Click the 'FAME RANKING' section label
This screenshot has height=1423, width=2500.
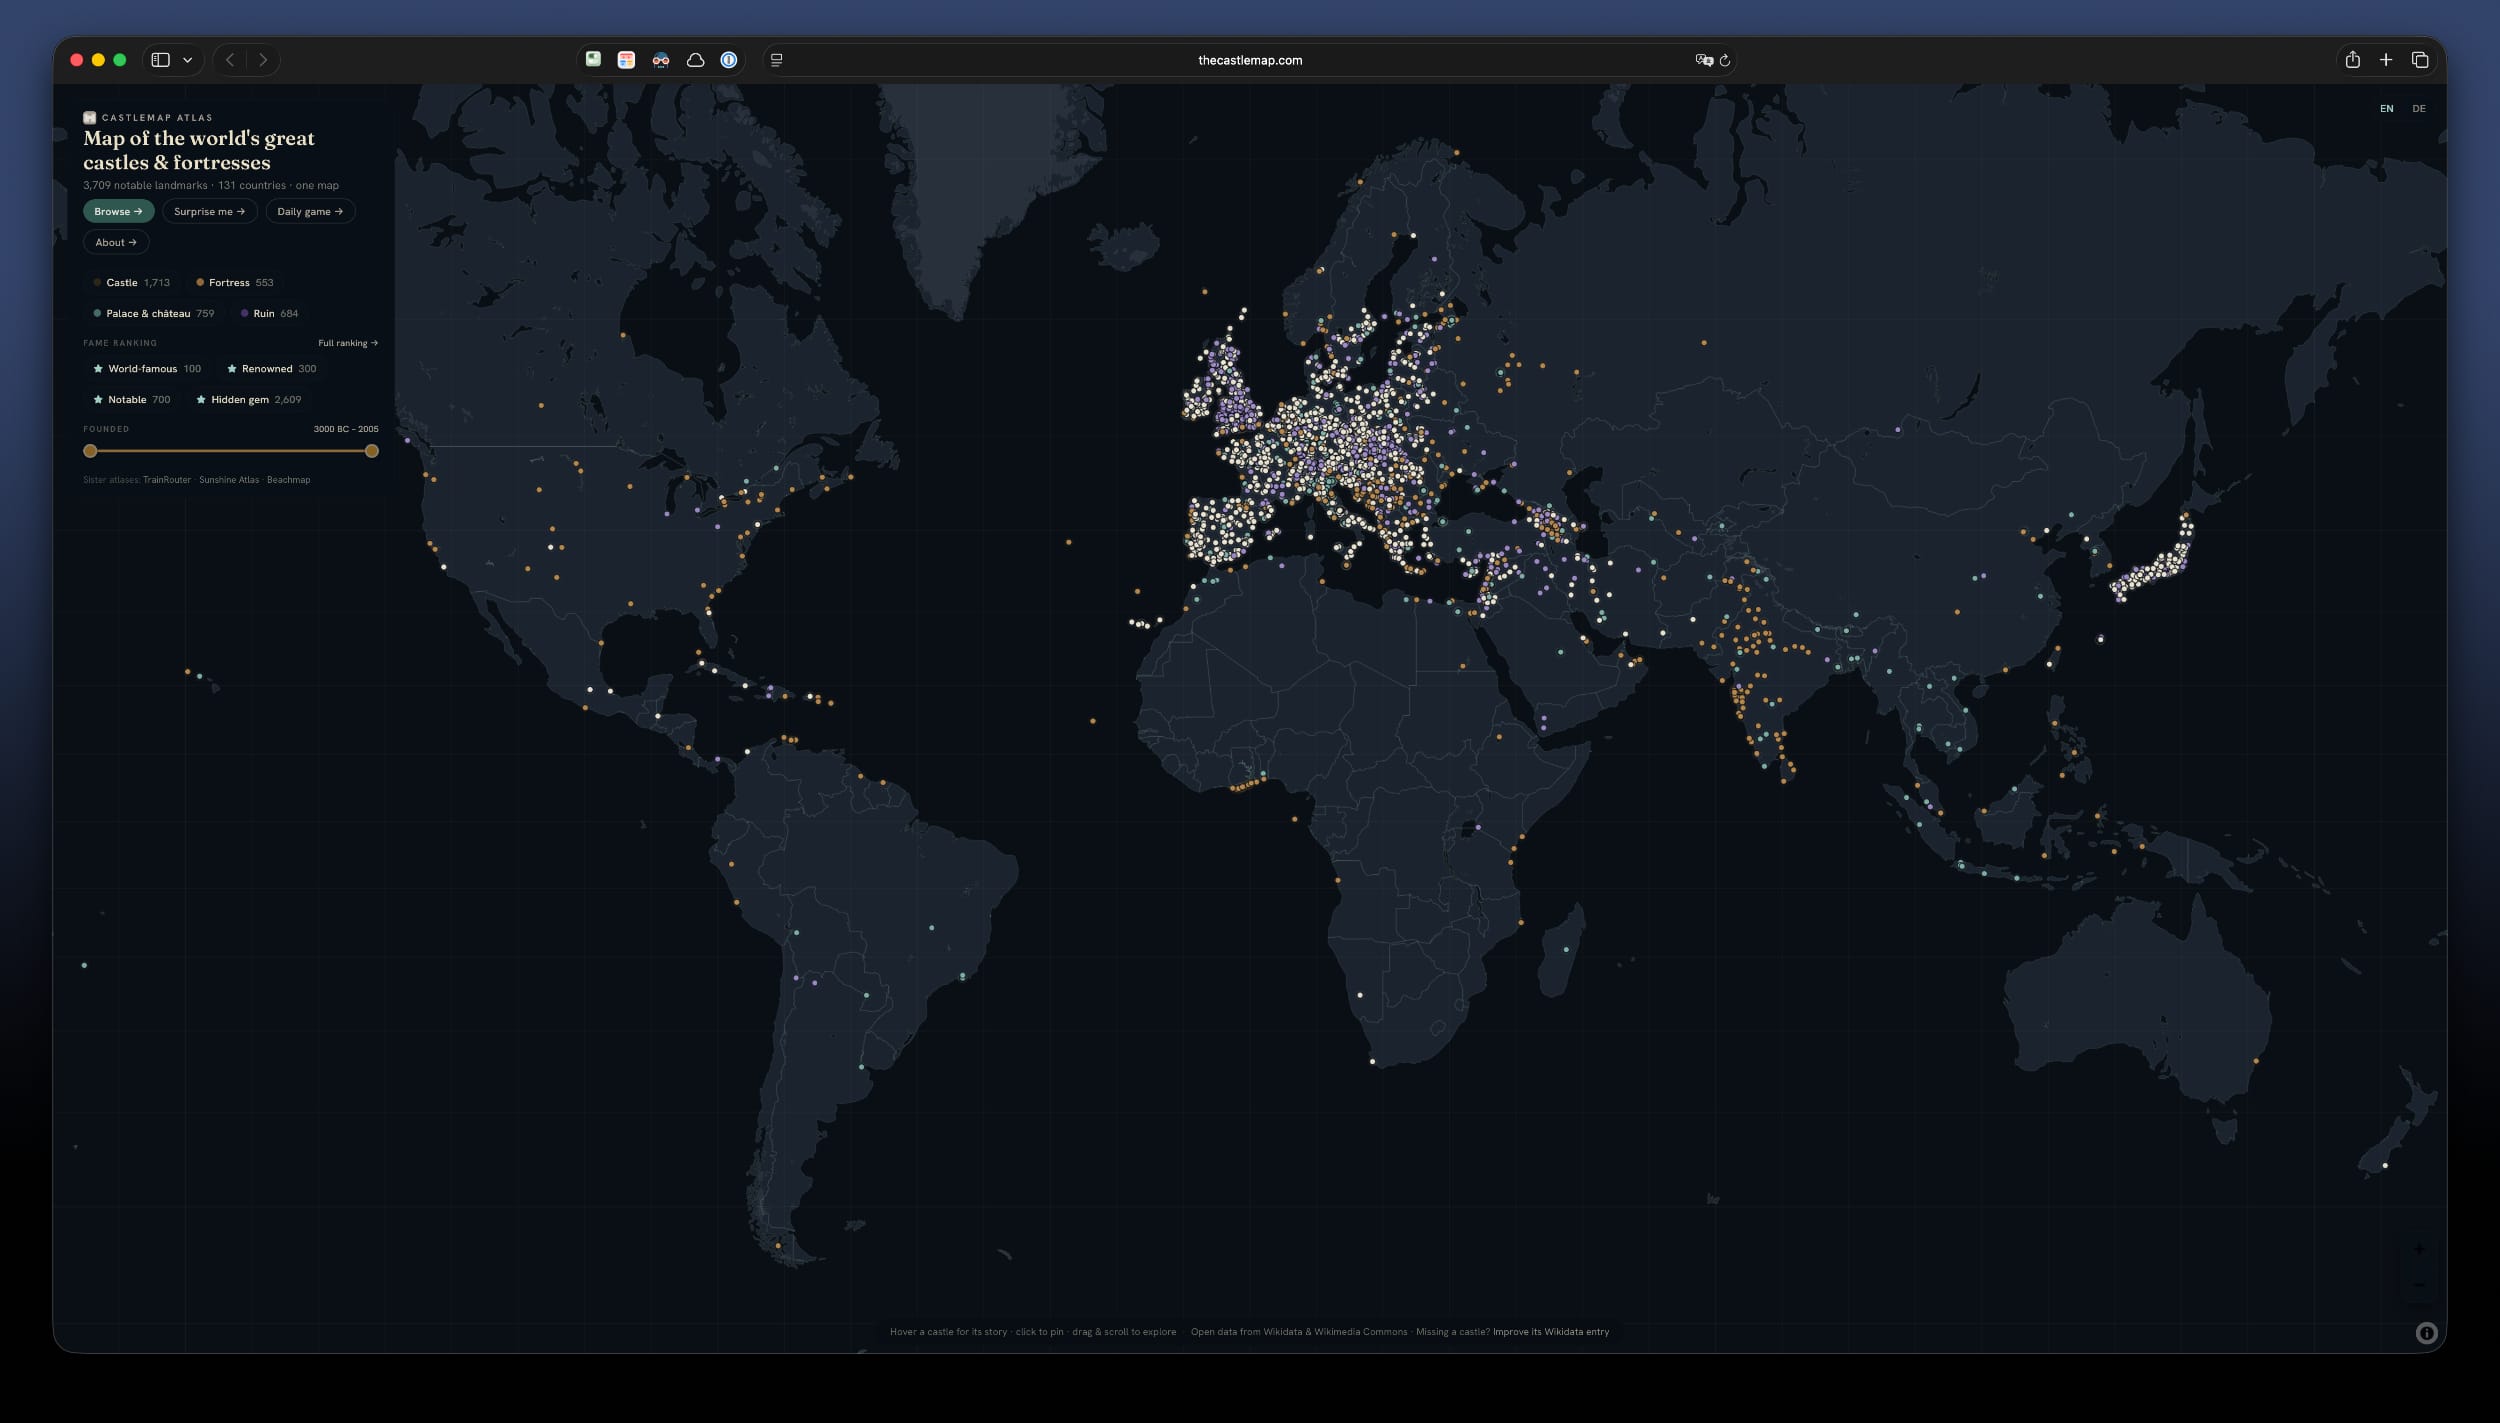[x=120, y=343]
